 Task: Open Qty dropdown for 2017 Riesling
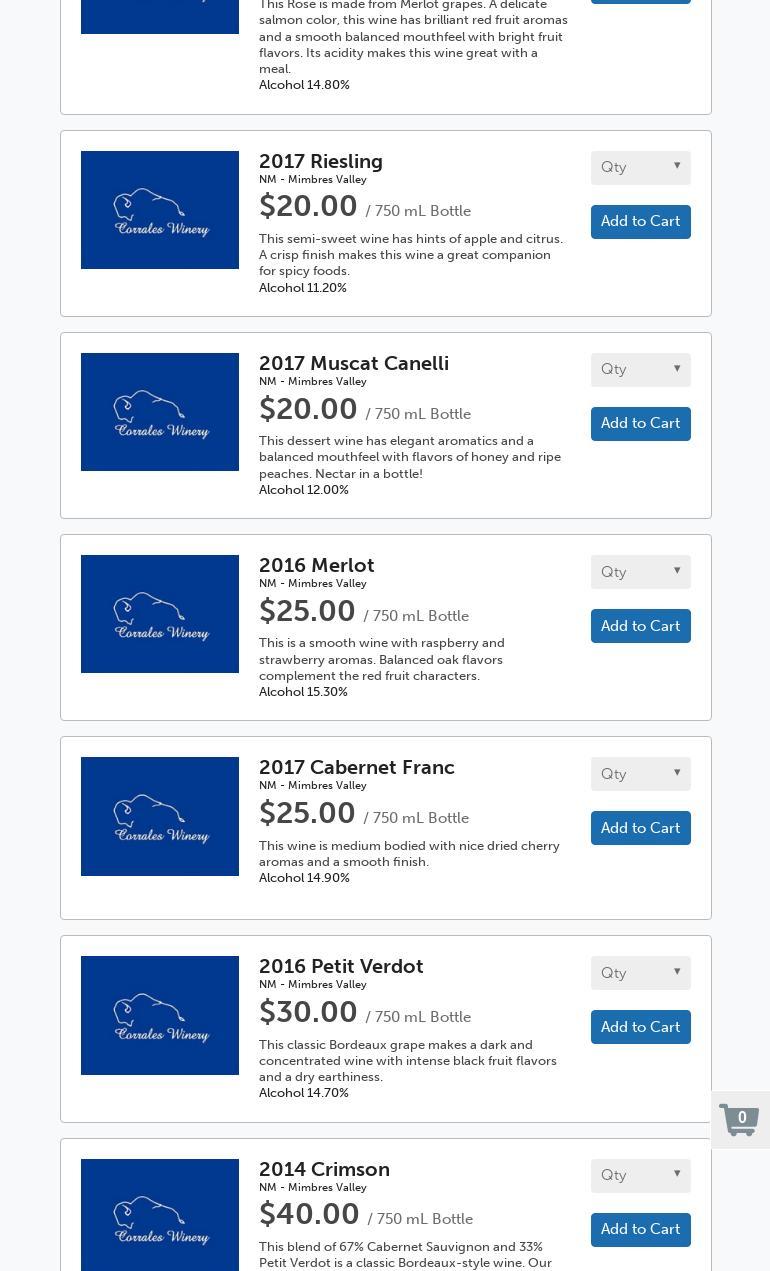(640, 167)
